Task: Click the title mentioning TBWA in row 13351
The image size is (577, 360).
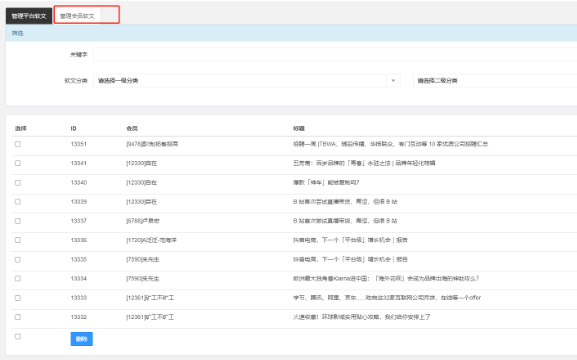Action: pyautogui.click(x=390, y=144)
